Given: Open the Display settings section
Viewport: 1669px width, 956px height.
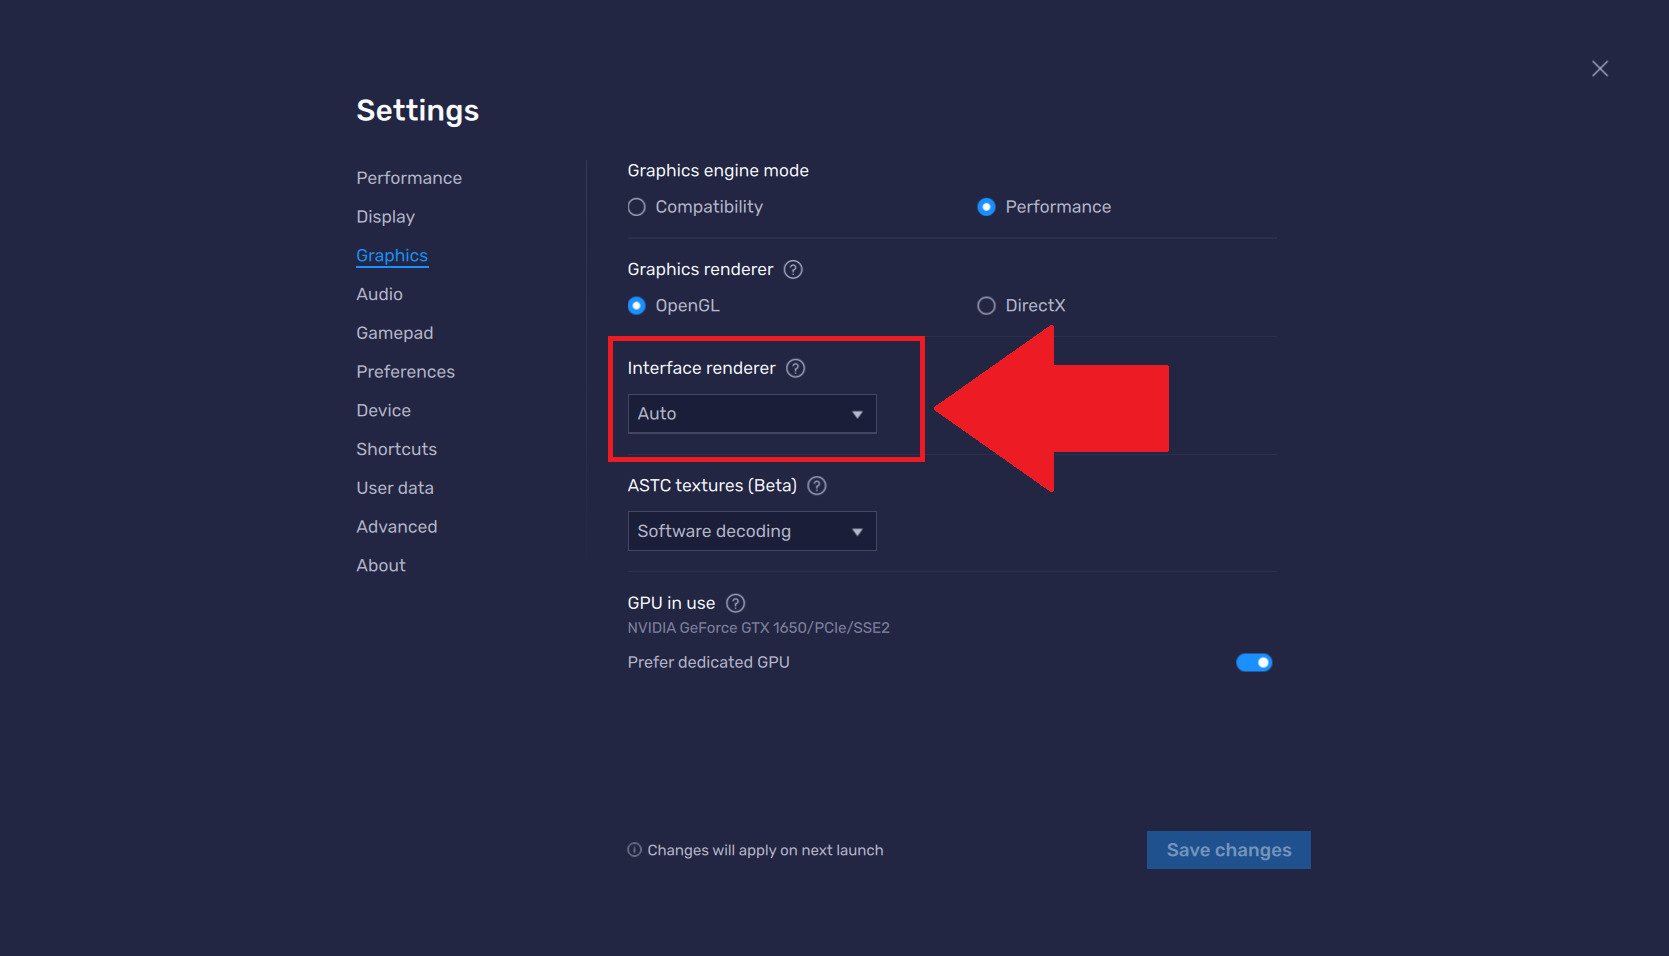Looking at the screenshot, I should (385, 217).
